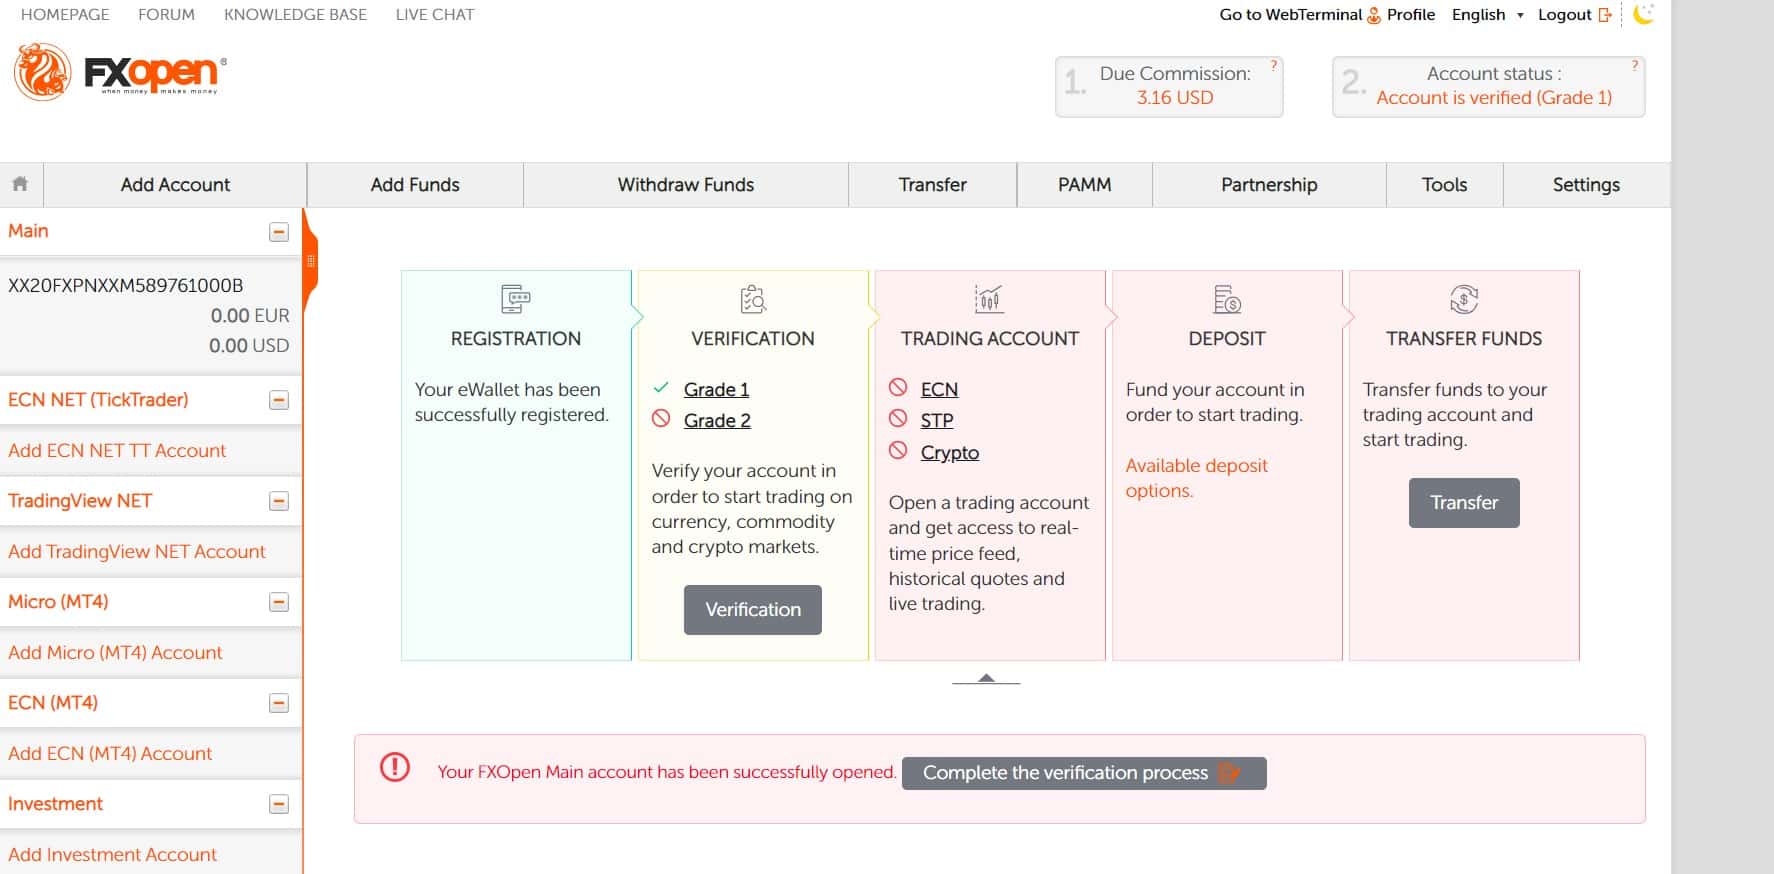Open the Withdraw Funds menu
This screenshot has height=874, width=1774.
(686, 185)
